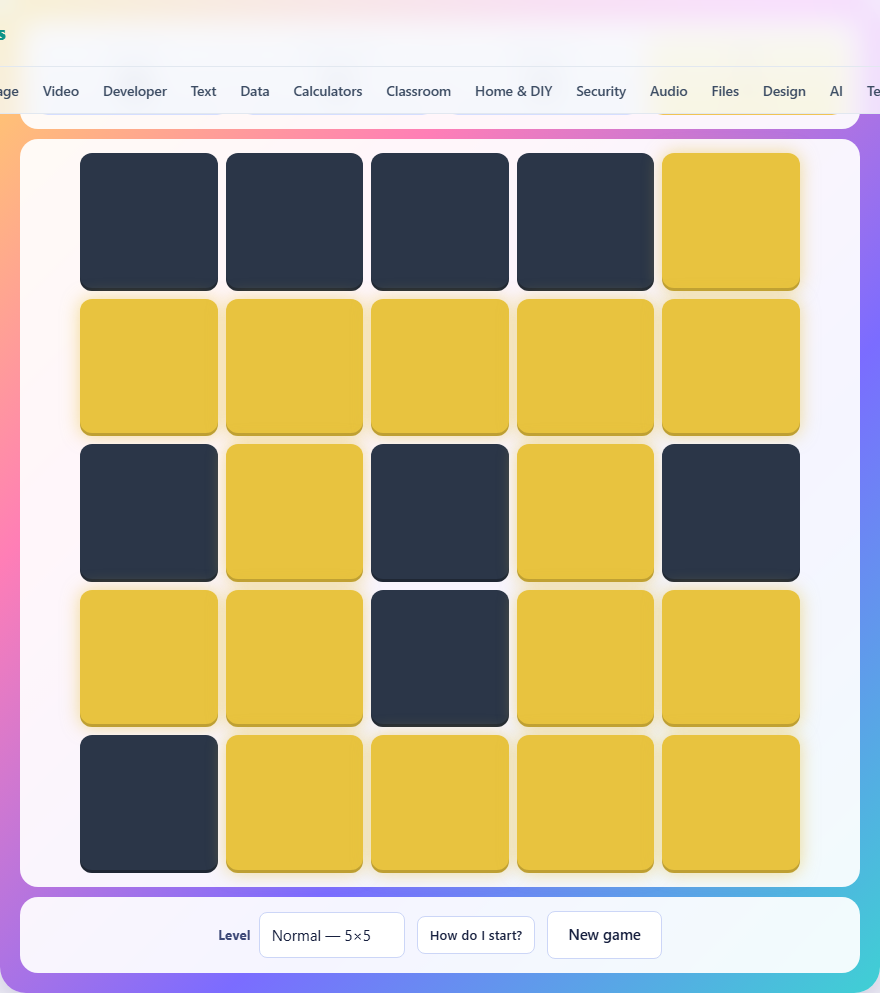The width and height of the screenshot is (880, 993).
Task: Toggle the dark tile in row five, column one
Action: tap(149, 804)
